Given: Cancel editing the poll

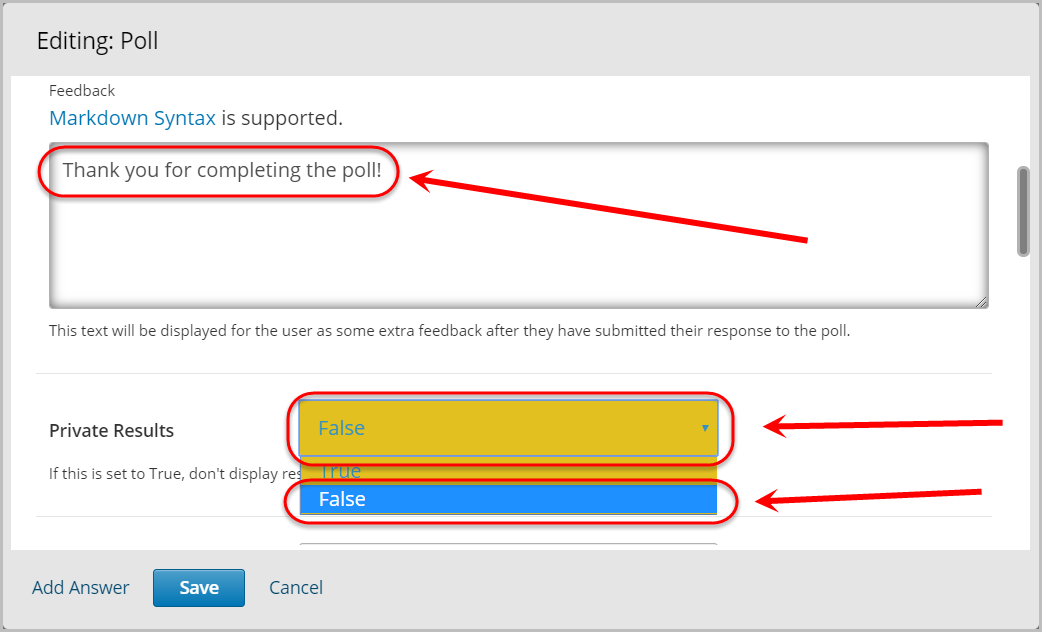Looking at the screenshot, I should [x=296, y=587].
